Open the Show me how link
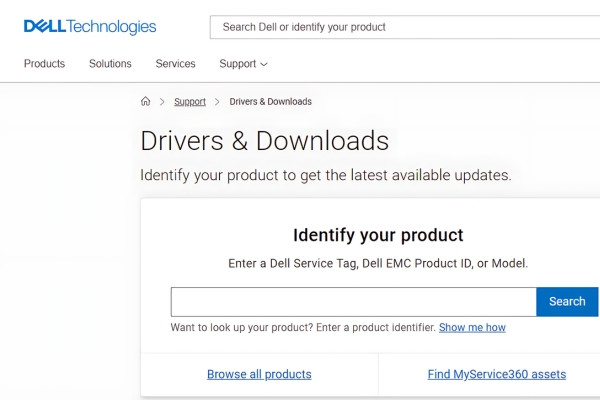Screen dimensions: 600x400 point(472,328)
